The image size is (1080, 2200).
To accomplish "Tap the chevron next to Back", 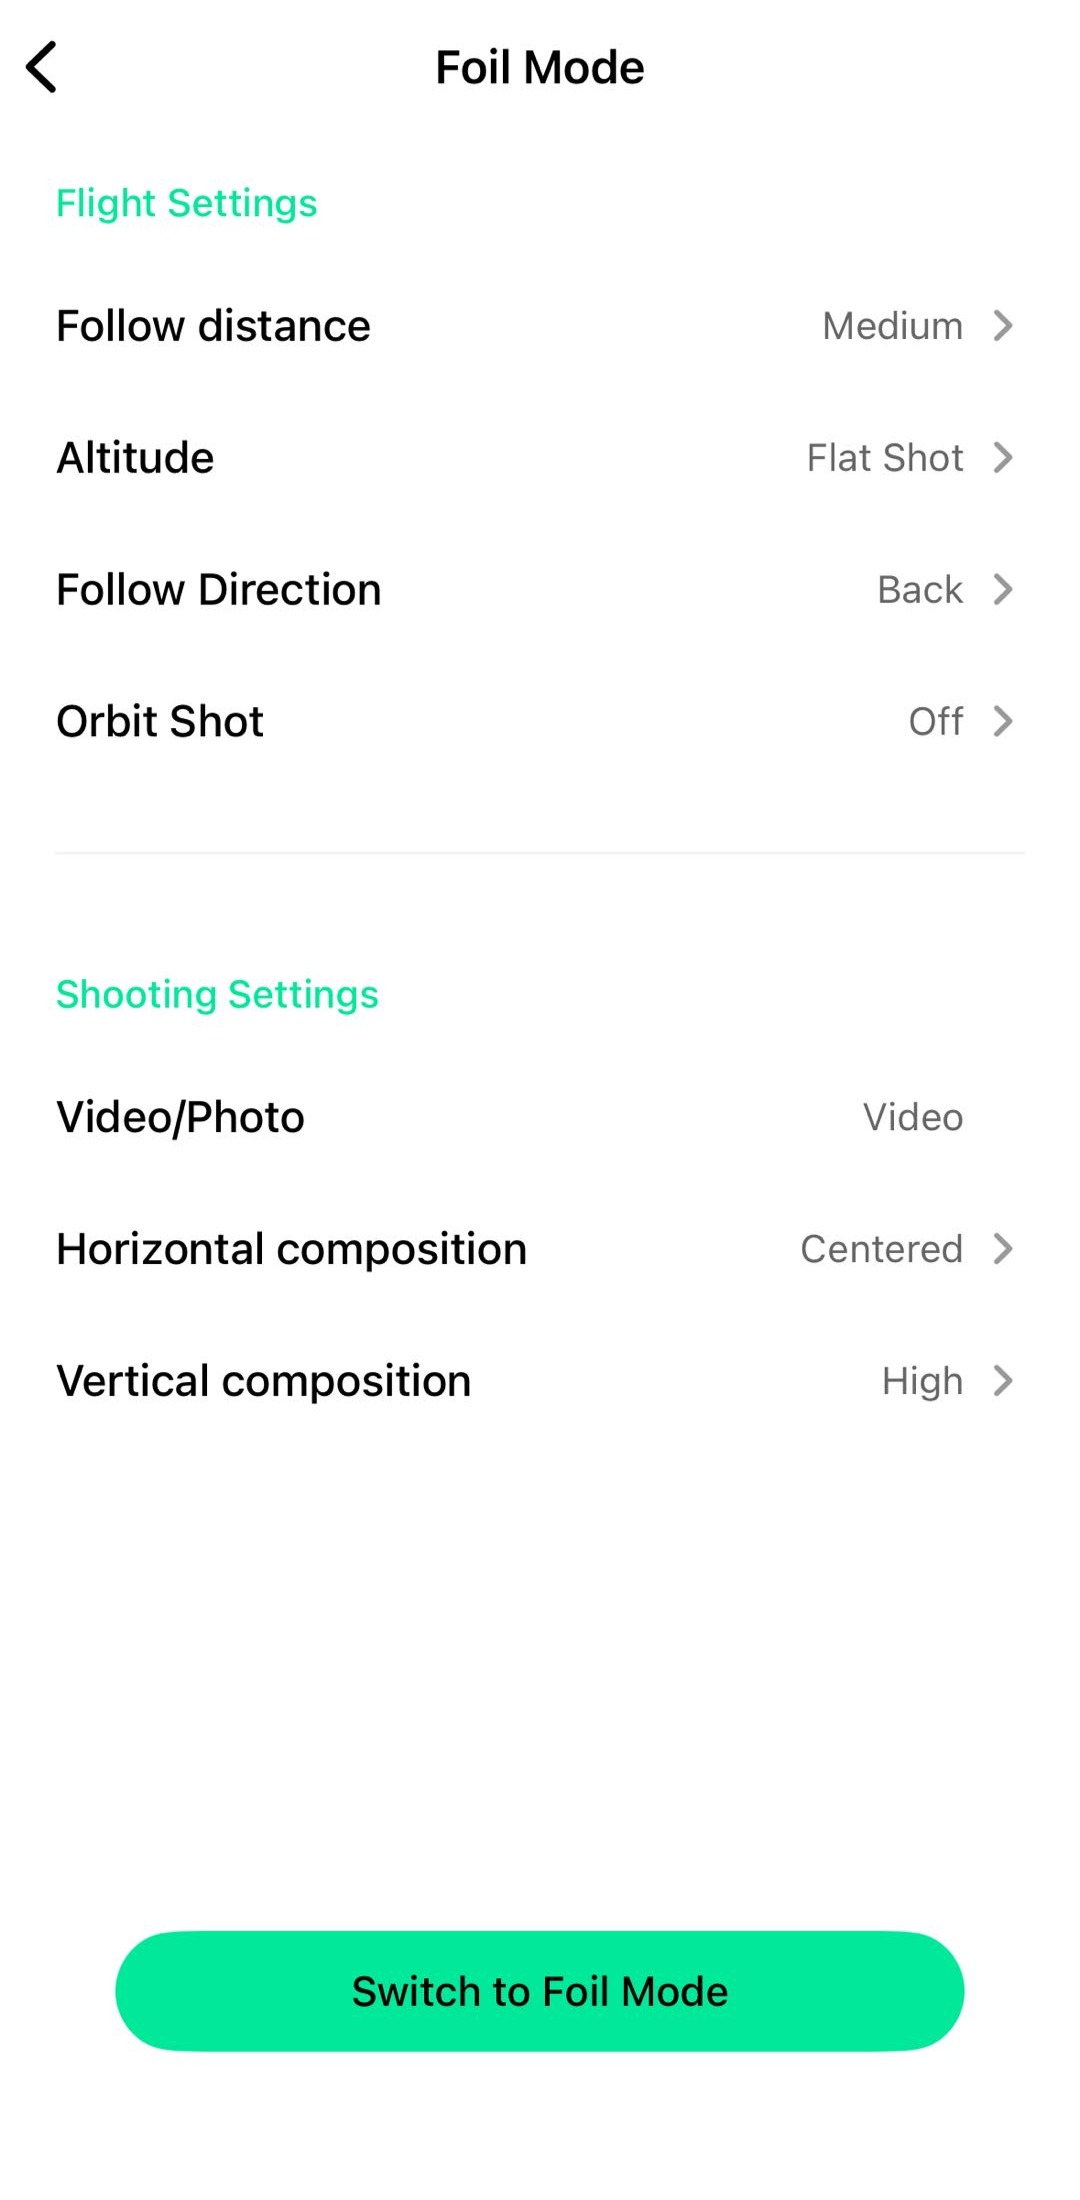I will pyautogui.click(x=1003, y=590).
